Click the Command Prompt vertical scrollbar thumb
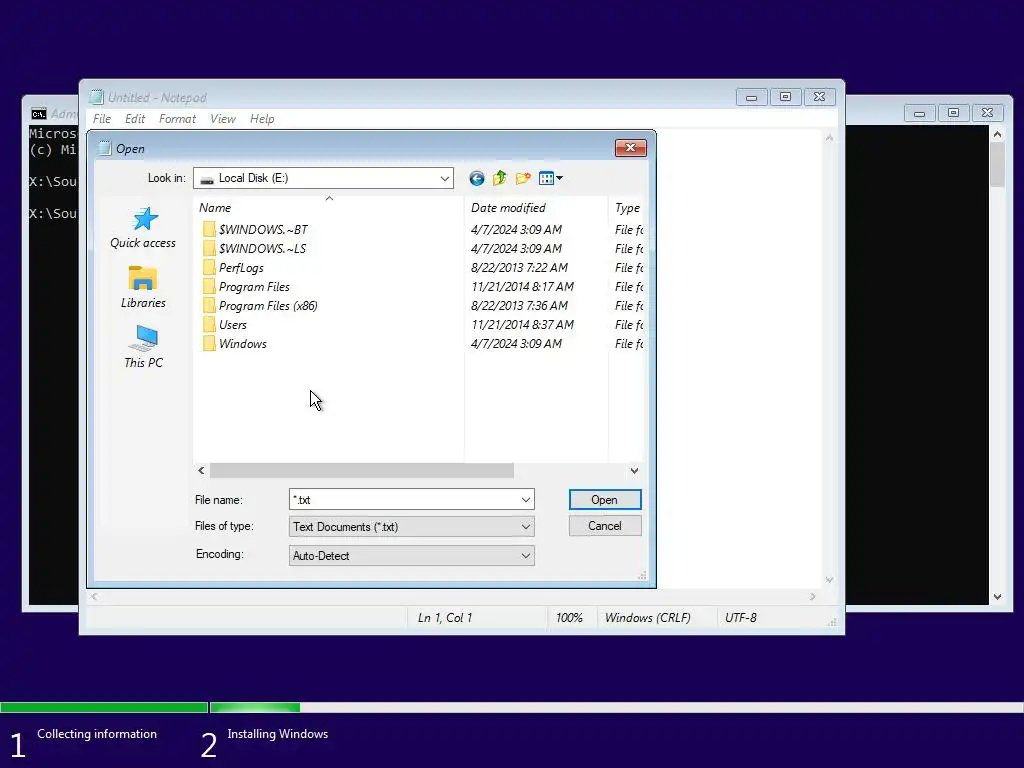Viewport: 1024px width, 768px height. [997, 164]
